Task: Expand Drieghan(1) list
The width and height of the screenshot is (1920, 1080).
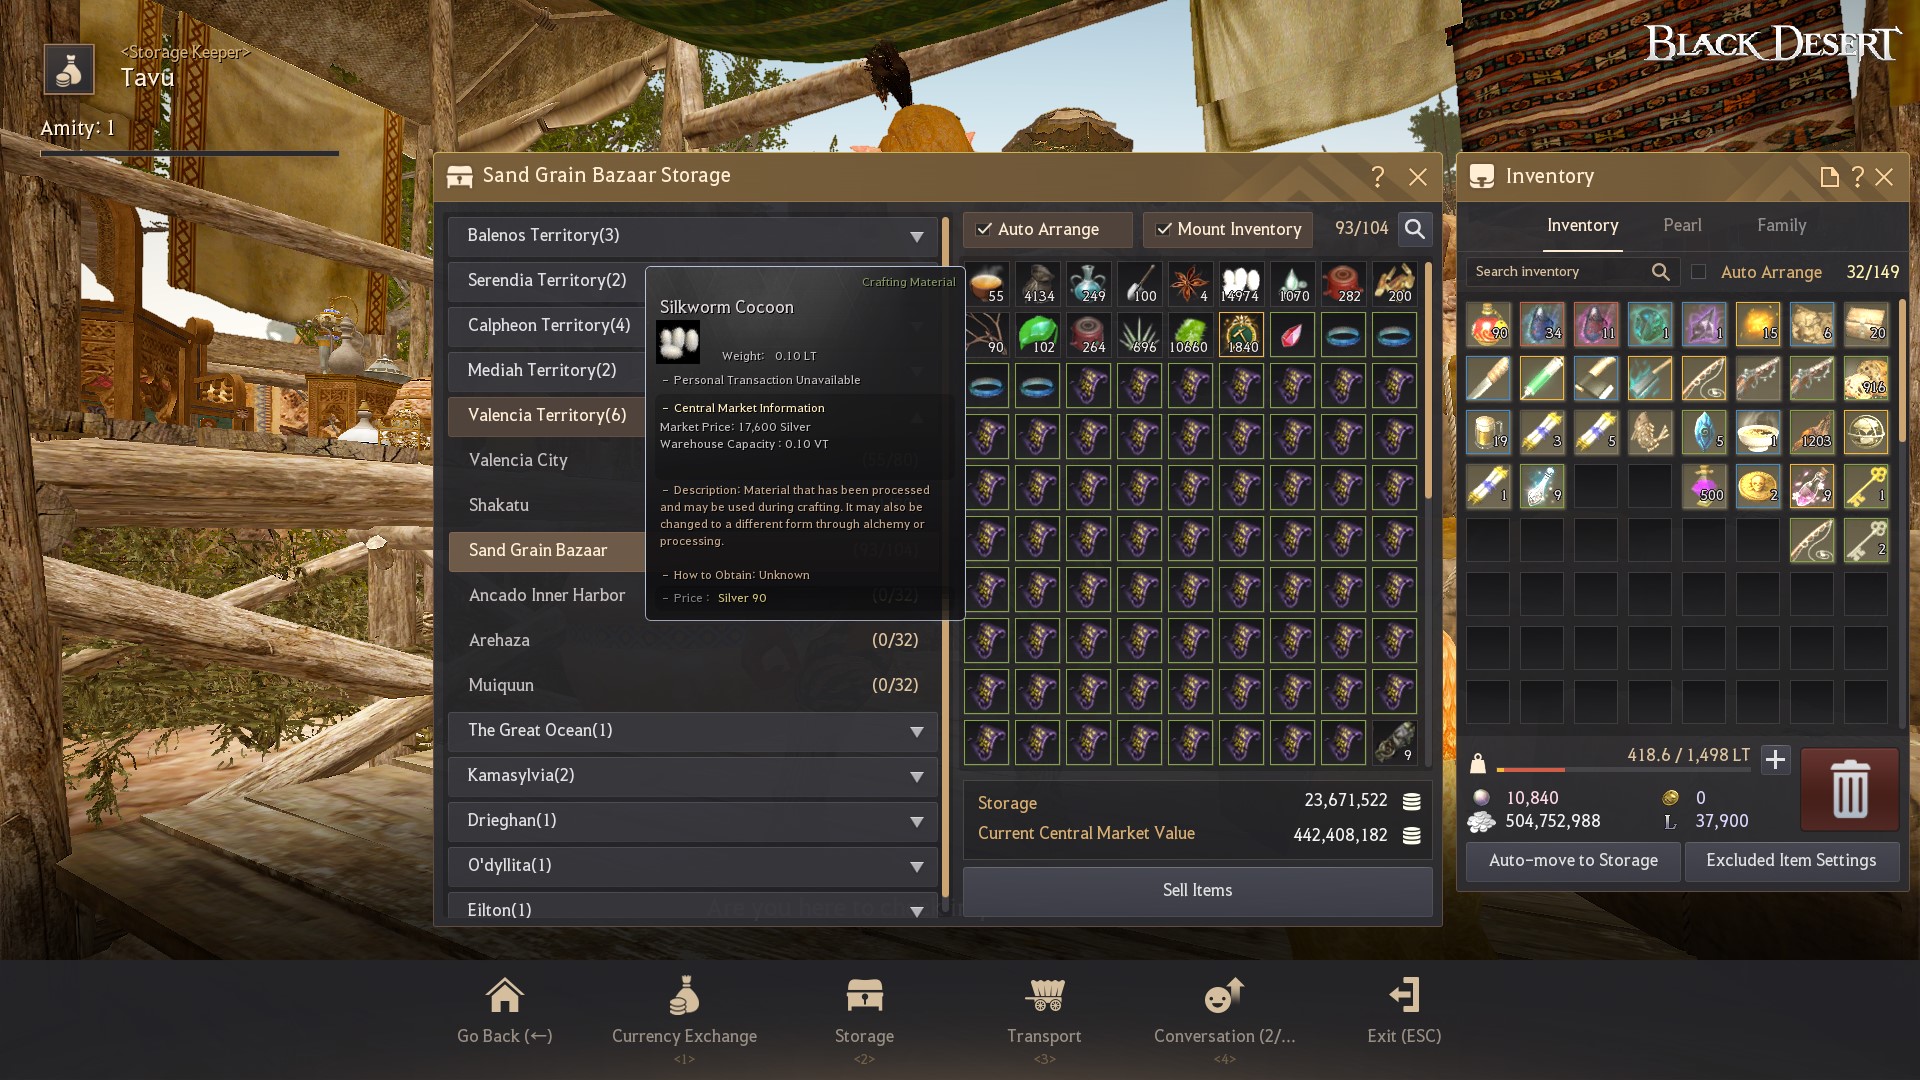Action: [x=692, y=821]
